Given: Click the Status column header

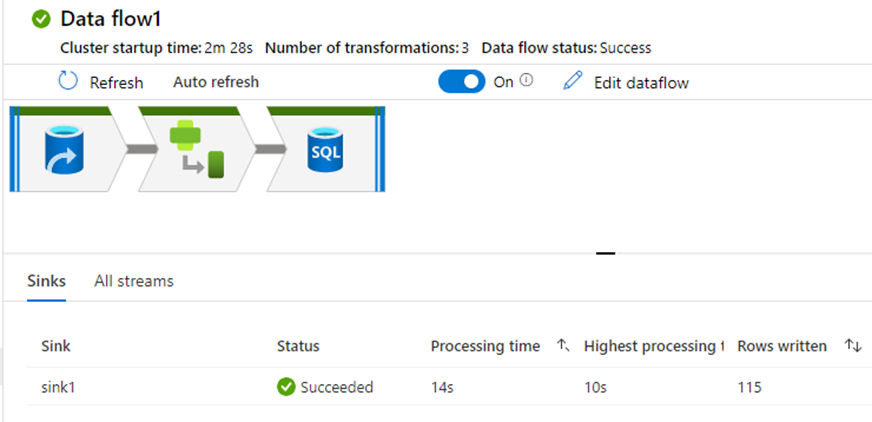Looking at the screenshot, I should coord(298,346).
